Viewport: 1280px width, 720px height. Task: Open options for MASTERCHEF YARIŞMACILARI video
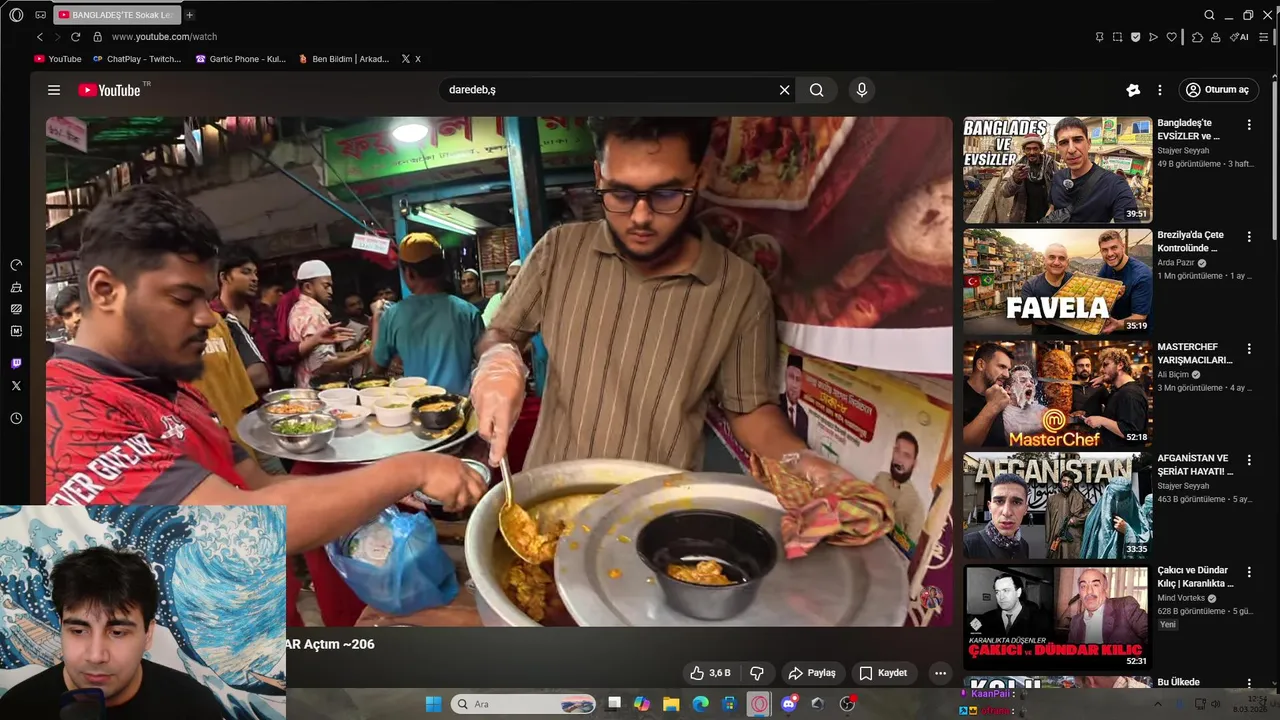(x=1249, y=349)
